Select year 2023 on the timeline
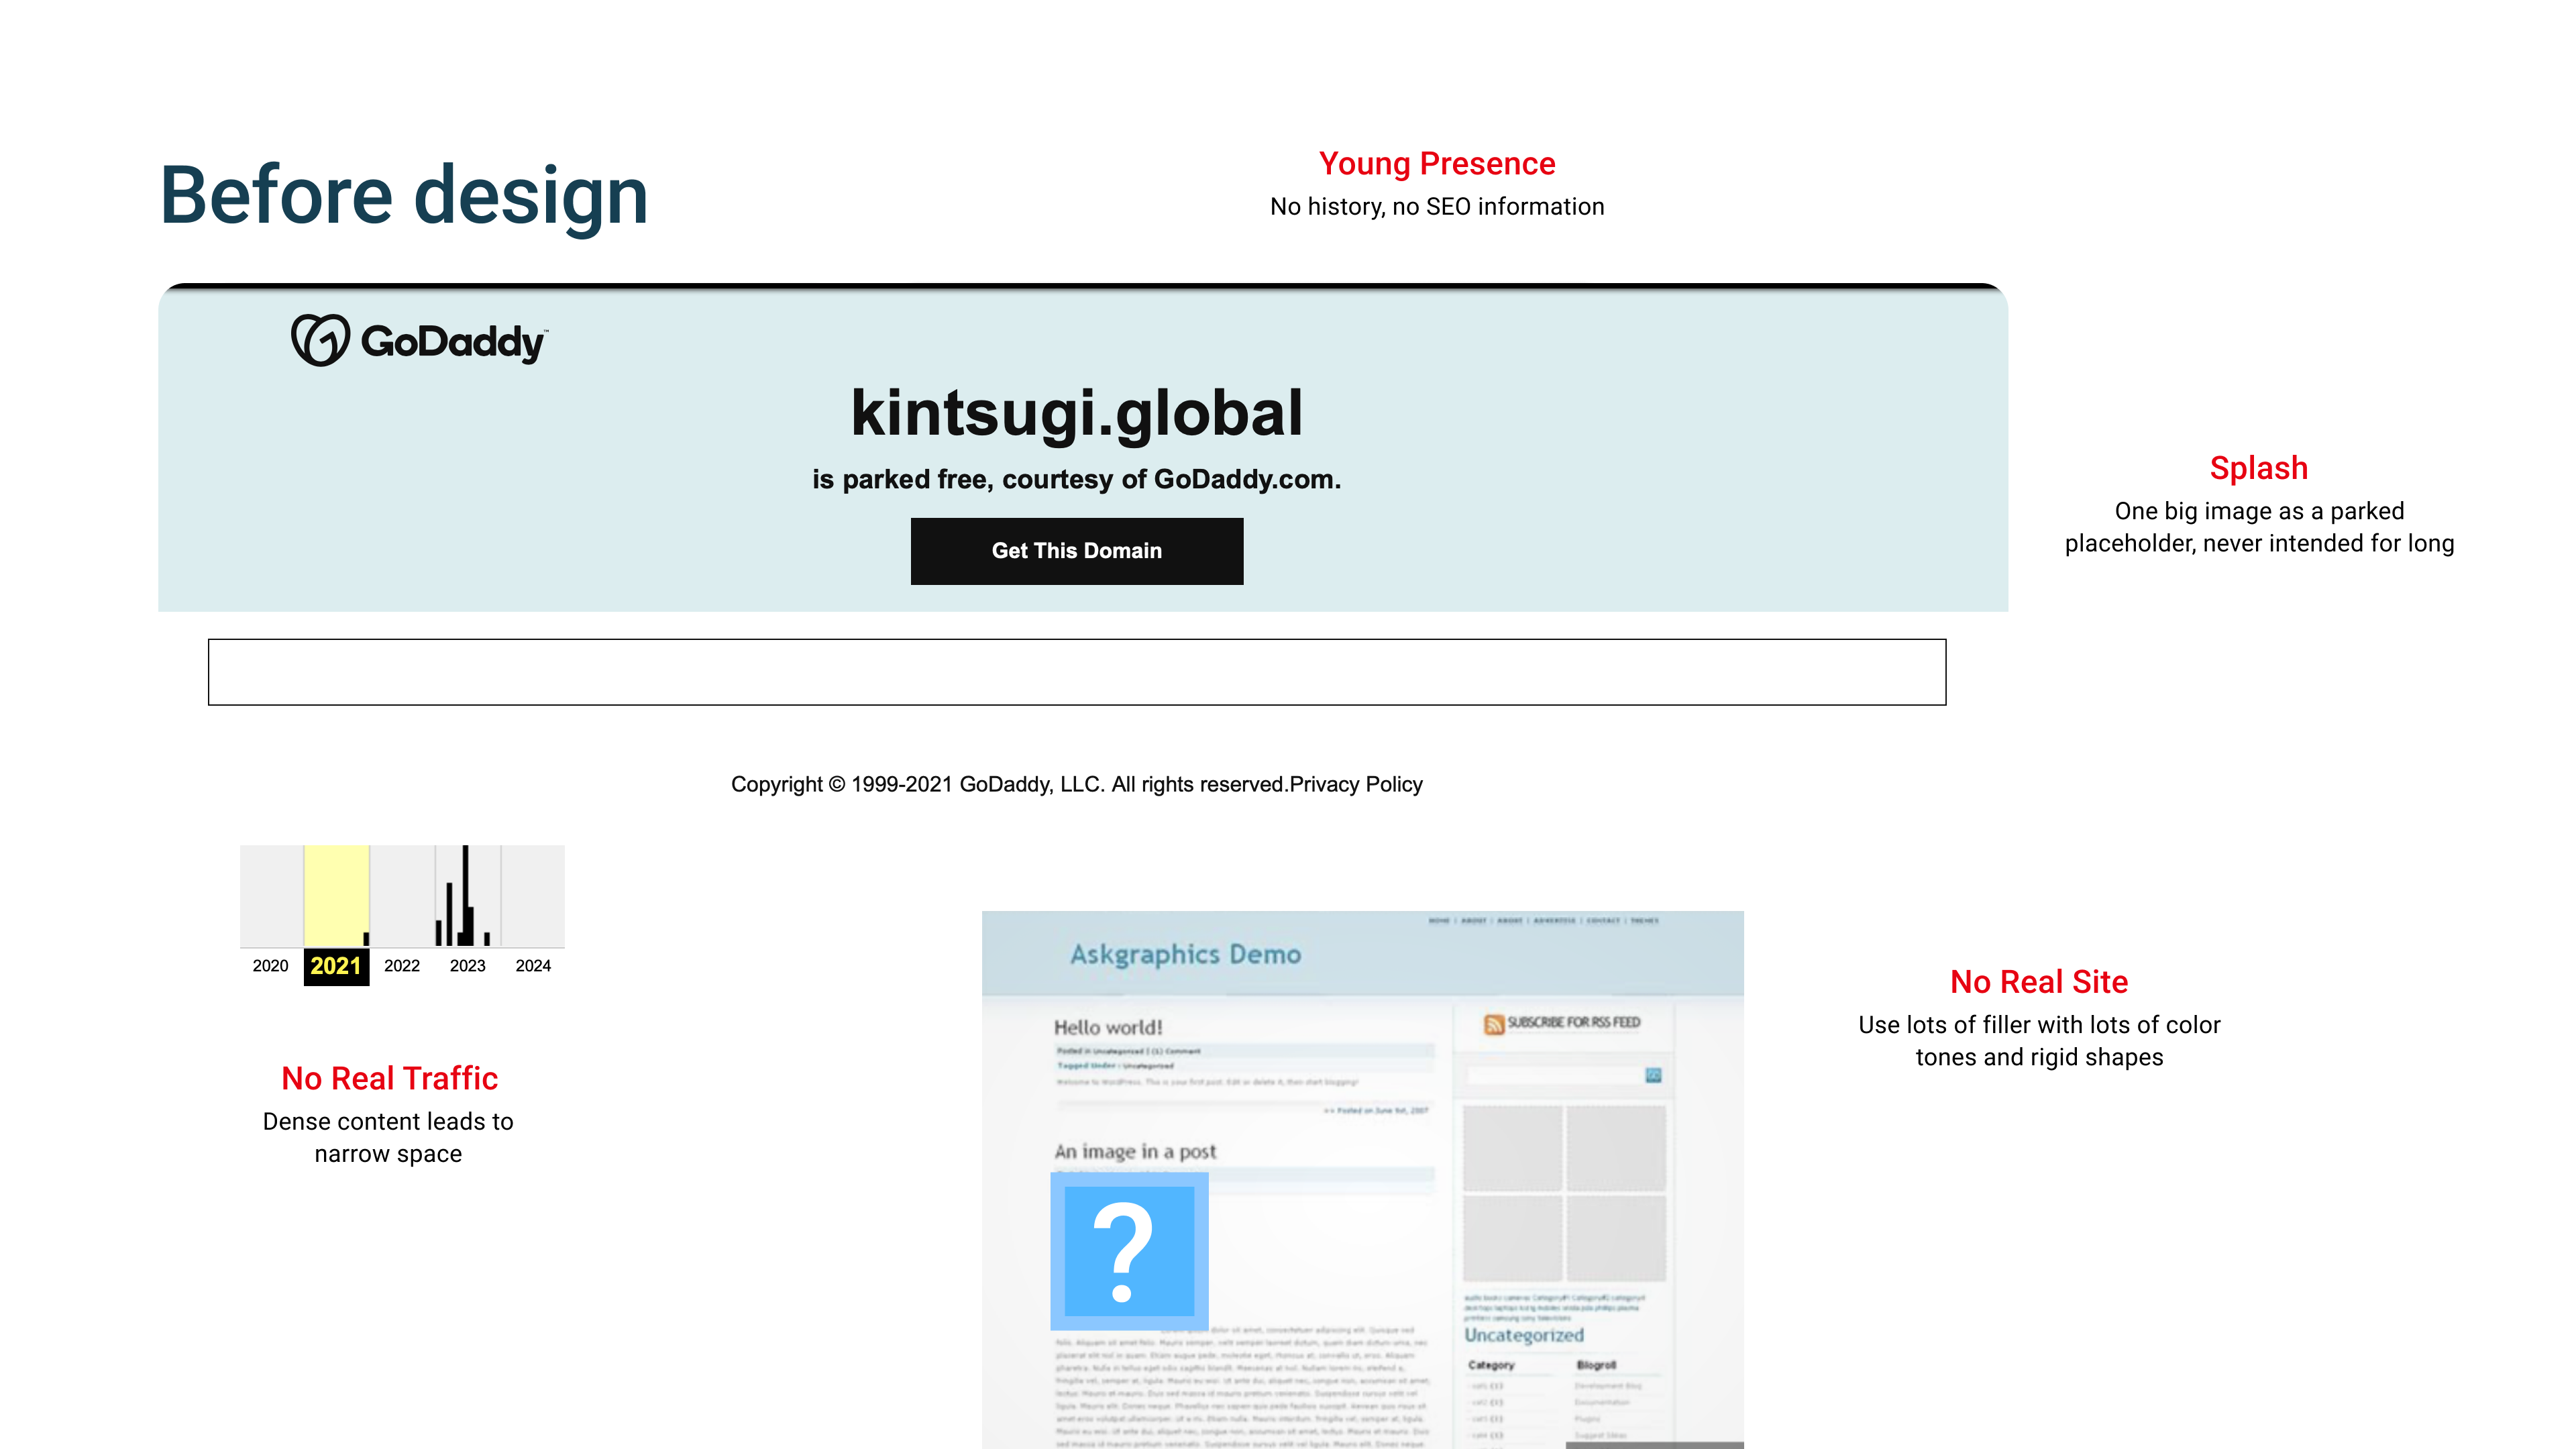 [467, 966]
